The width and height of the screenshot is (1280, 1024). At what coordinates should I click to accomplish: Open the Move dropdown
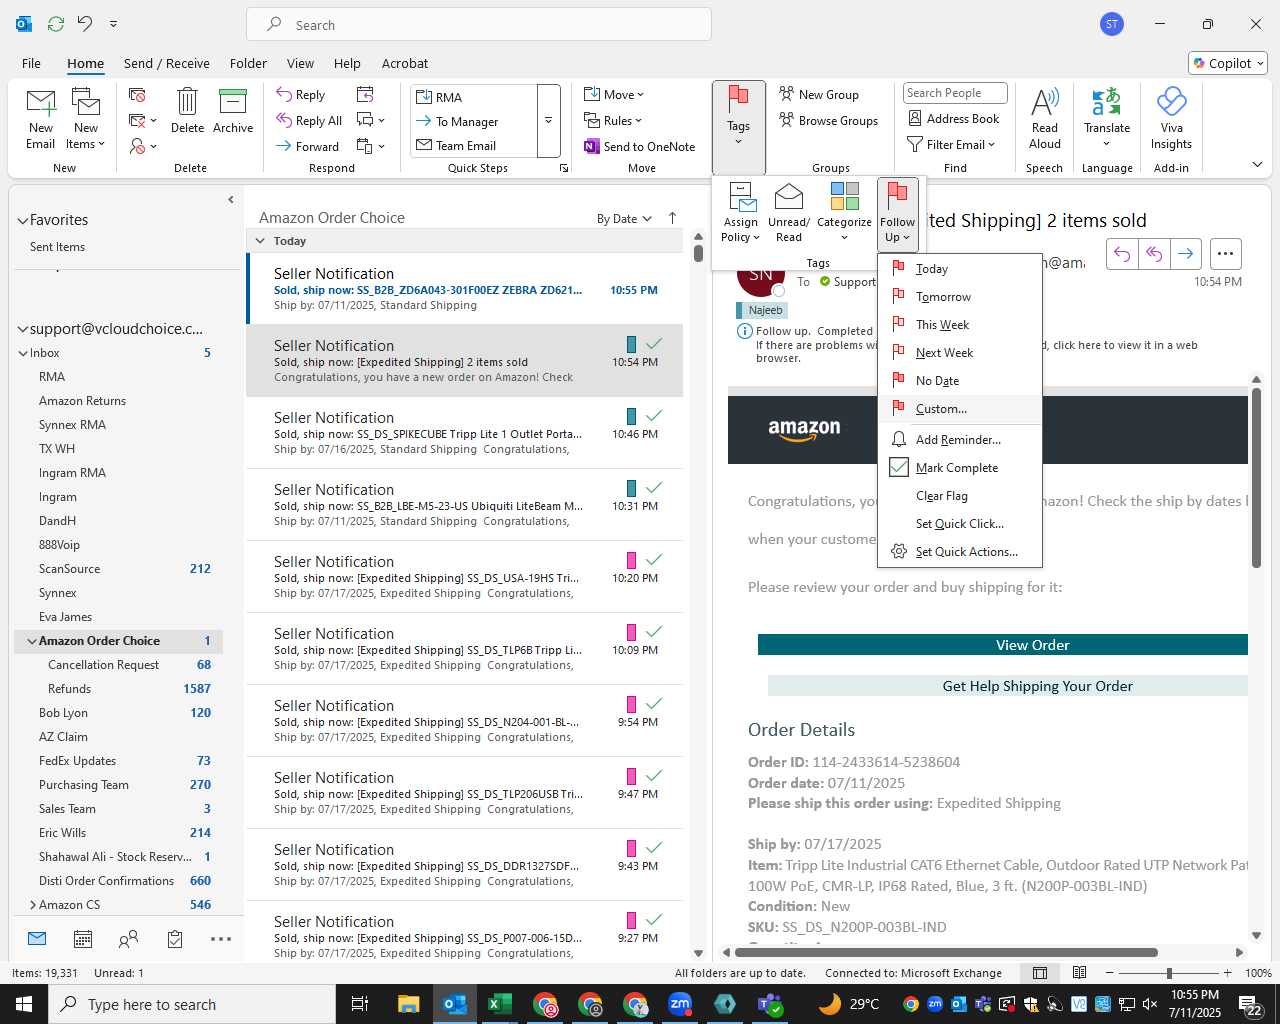[614, 95]
